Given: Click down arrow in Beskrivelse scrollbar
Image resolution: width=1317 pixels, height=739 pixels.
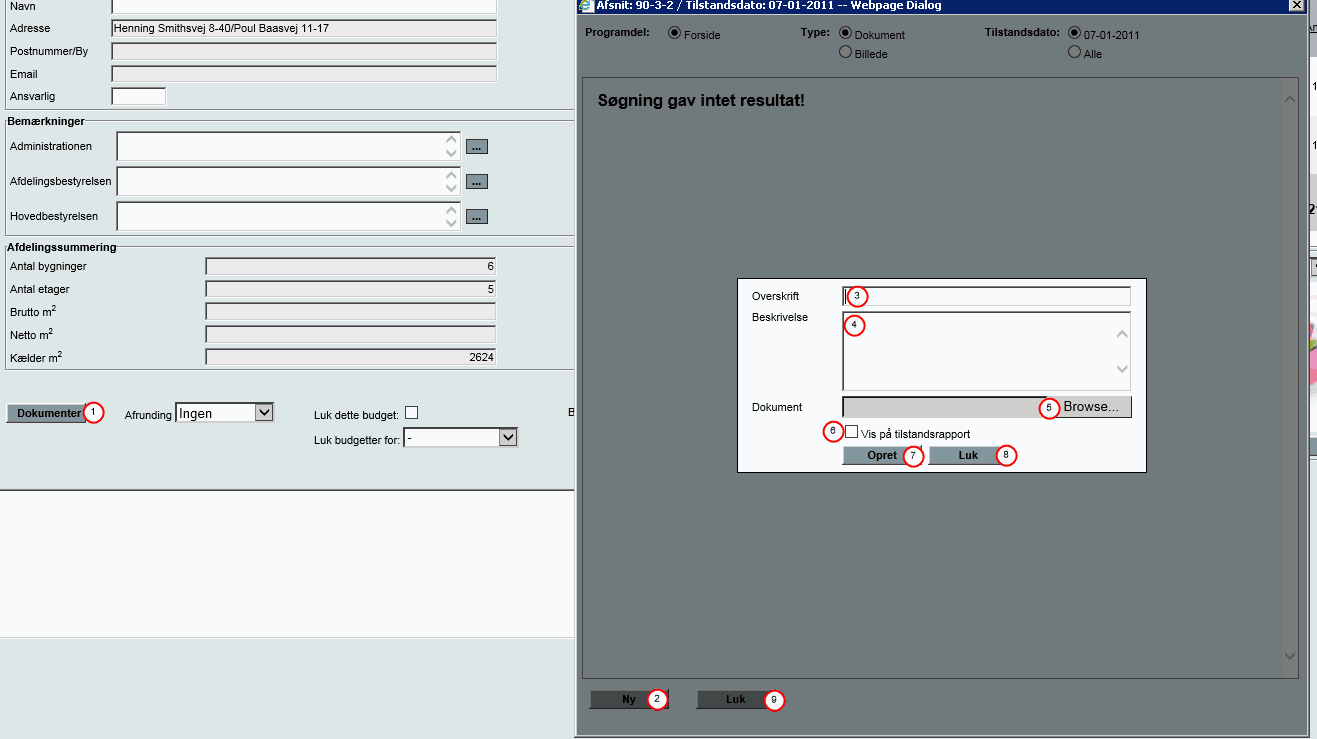Looking at the screenshot, I should coord(1122,369).
